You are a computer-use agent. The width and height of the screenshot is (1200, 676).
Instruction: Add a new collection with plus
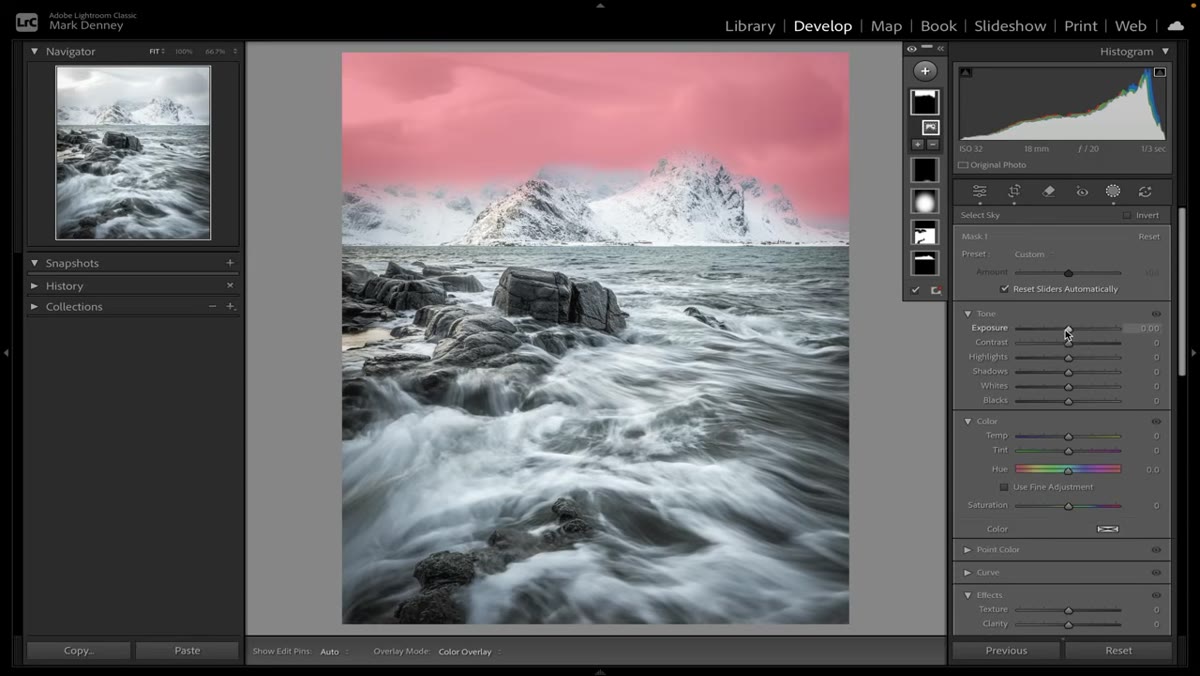click(x=230, y=306)
